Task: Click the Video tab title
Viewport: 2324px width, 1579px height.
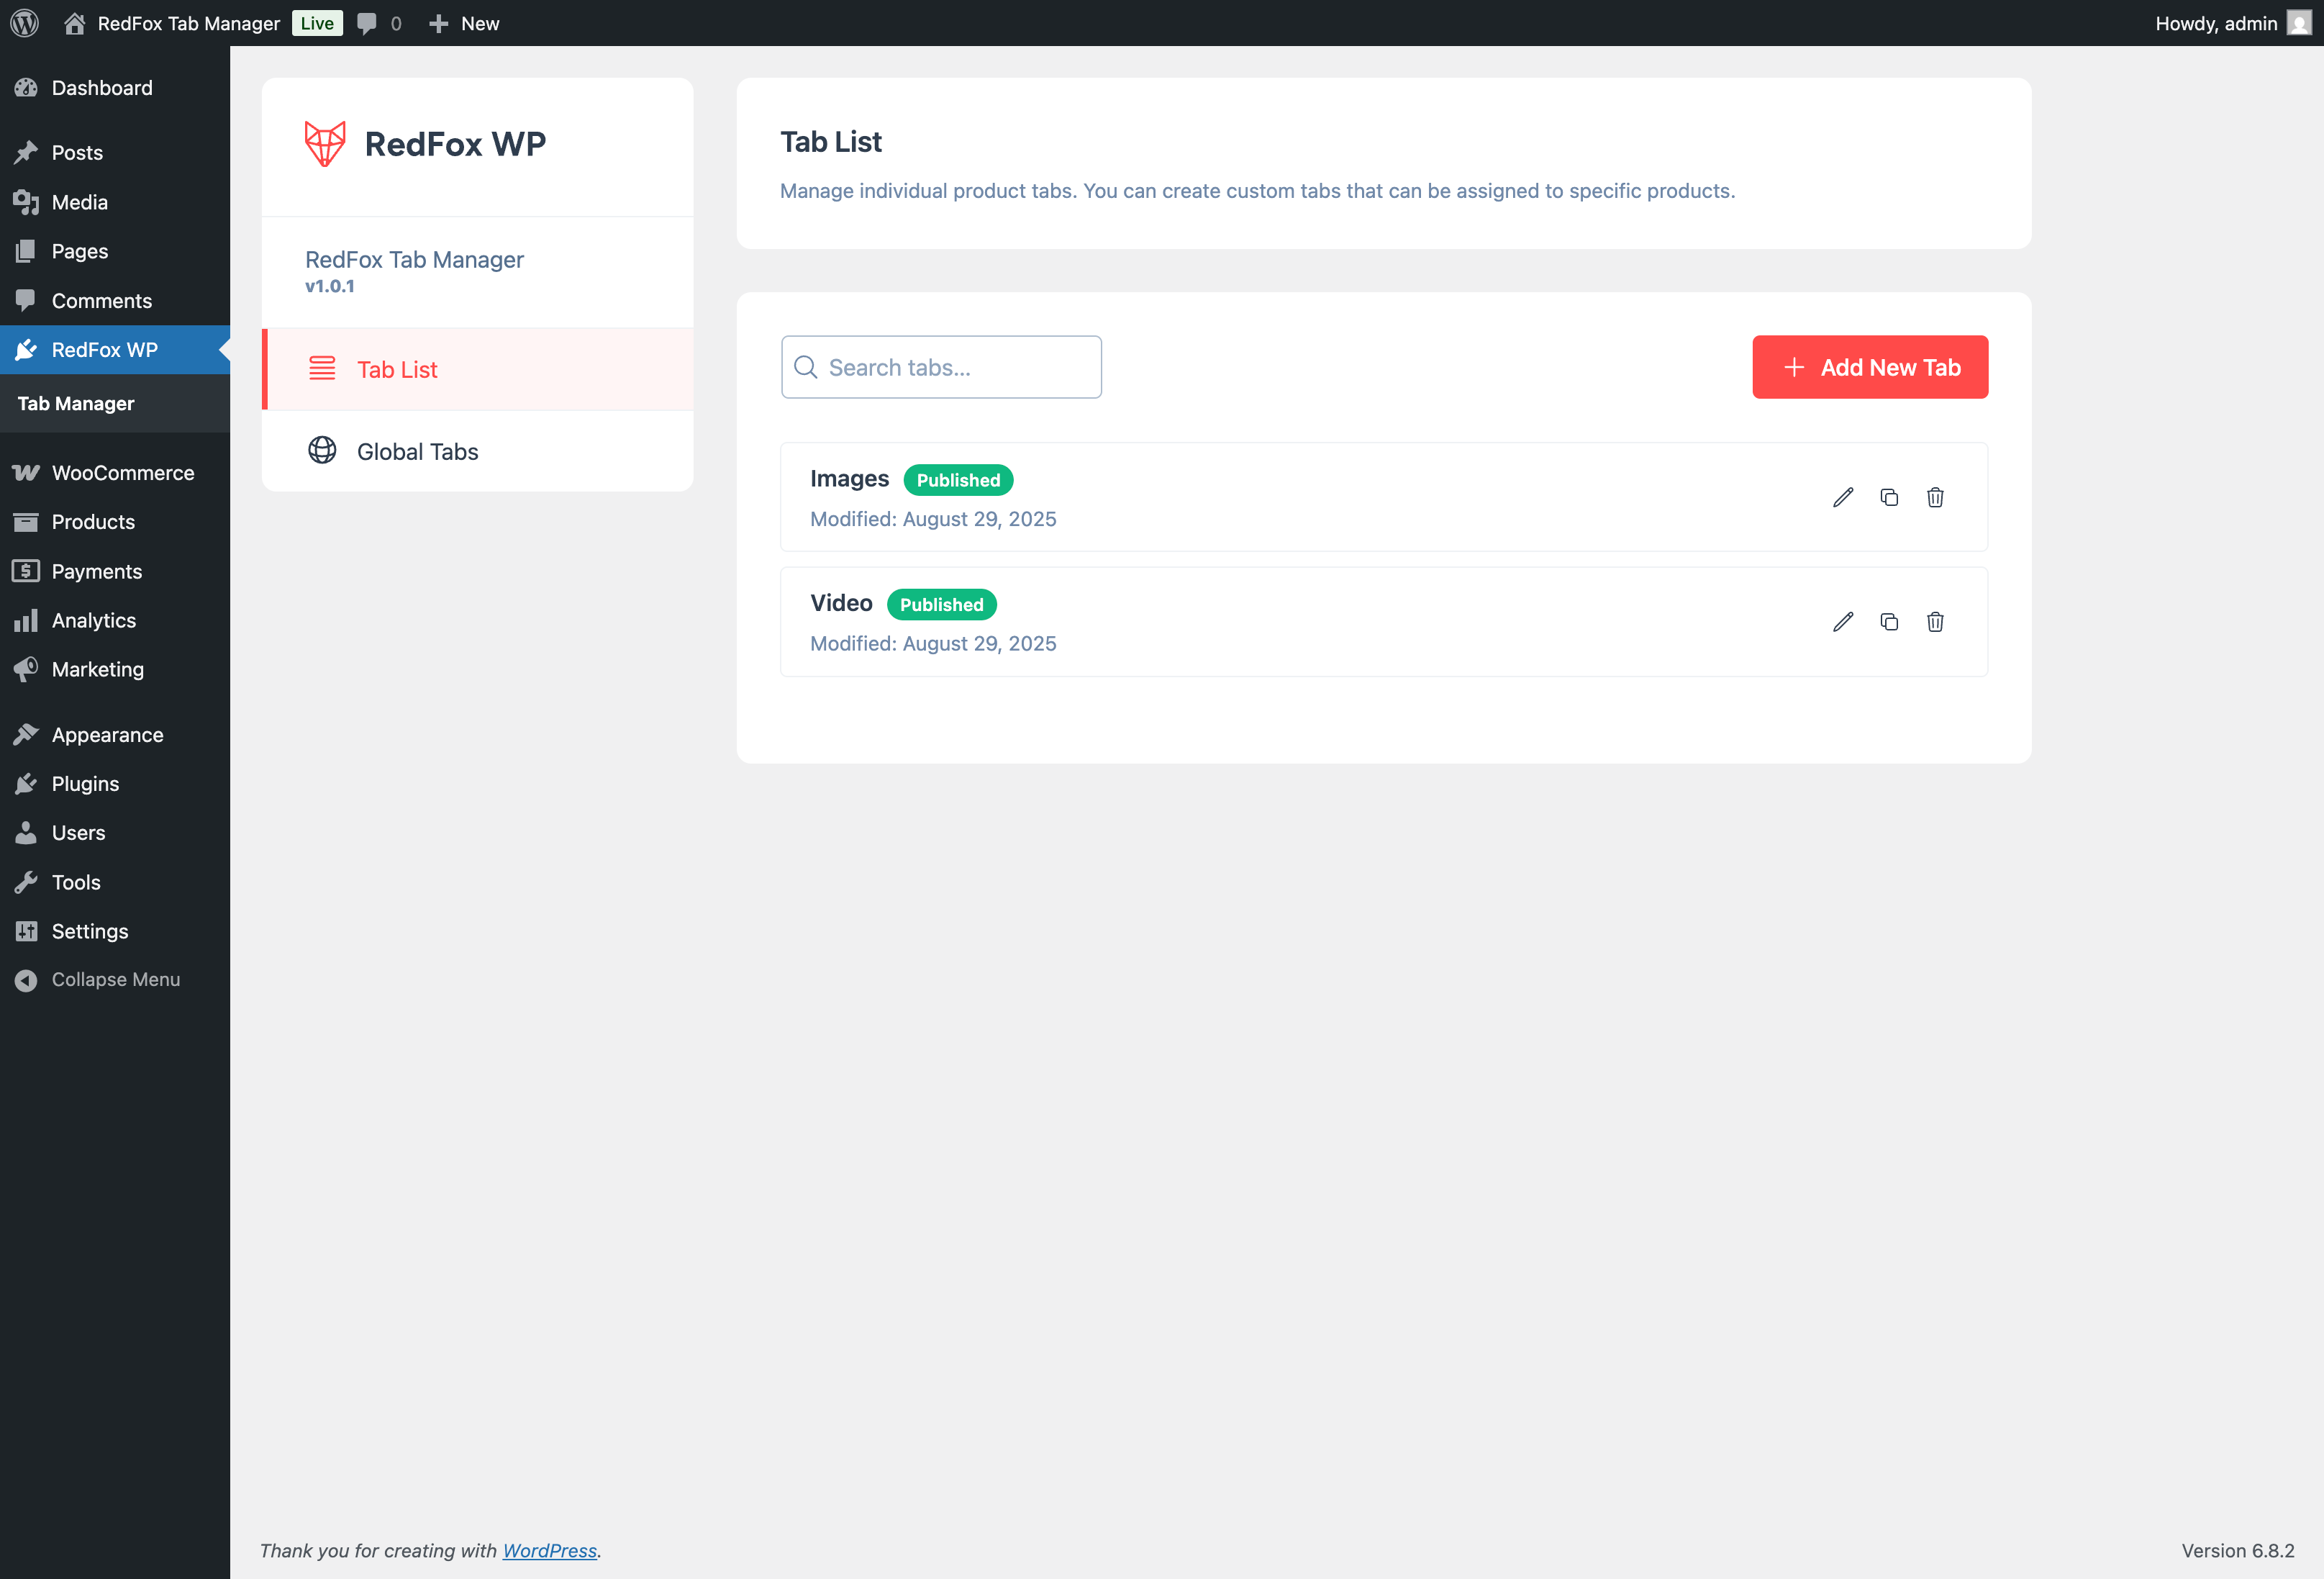Action: pos(841,603)
